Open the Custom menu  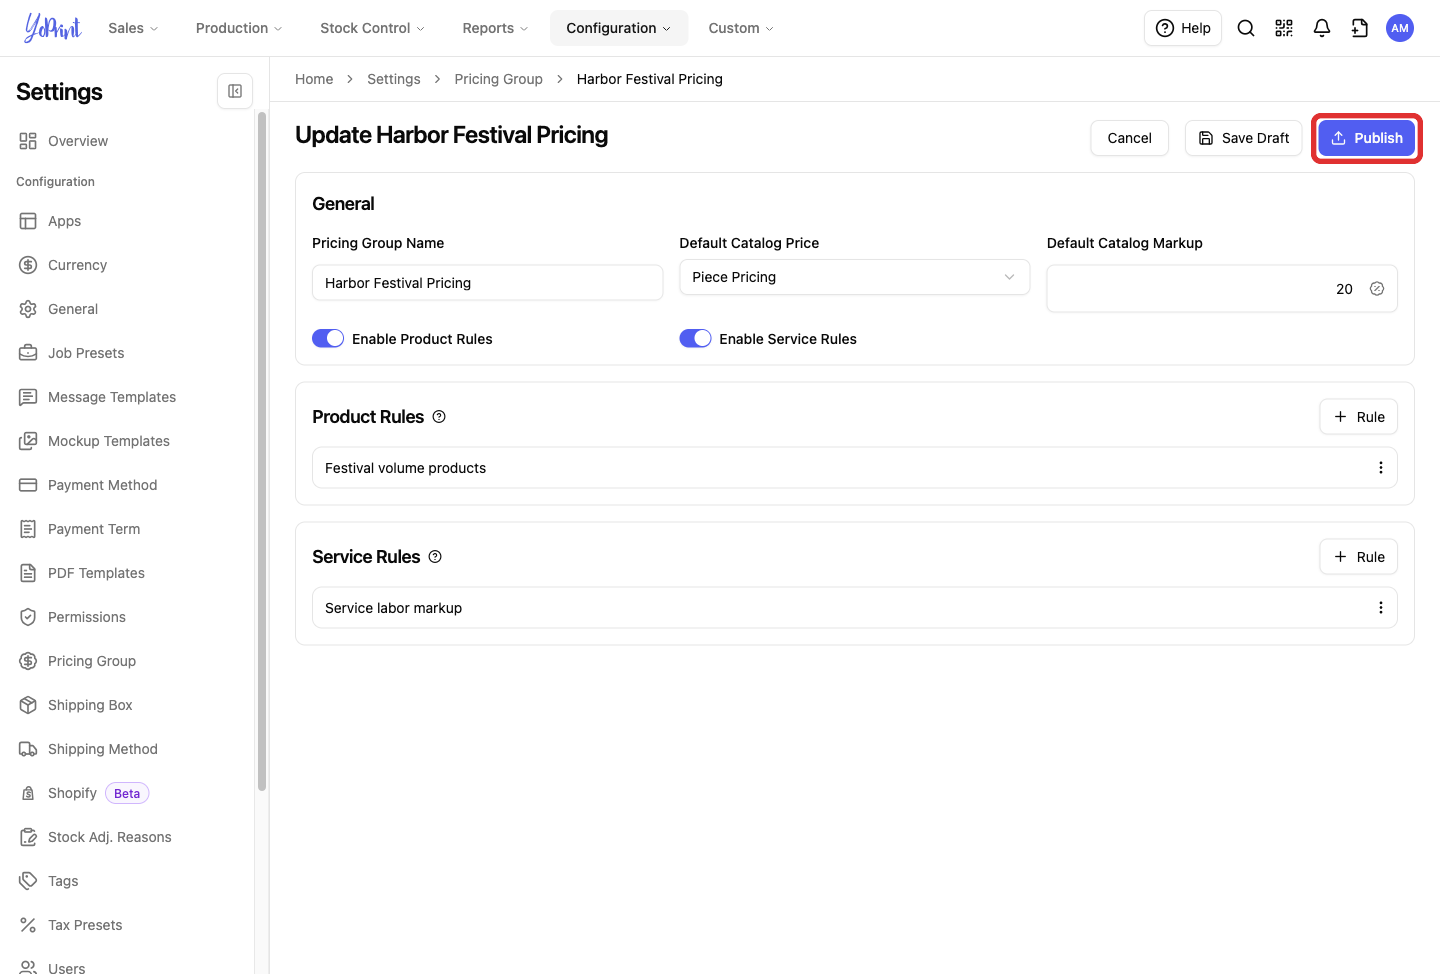pyautogui.click(x=741, y=28)
